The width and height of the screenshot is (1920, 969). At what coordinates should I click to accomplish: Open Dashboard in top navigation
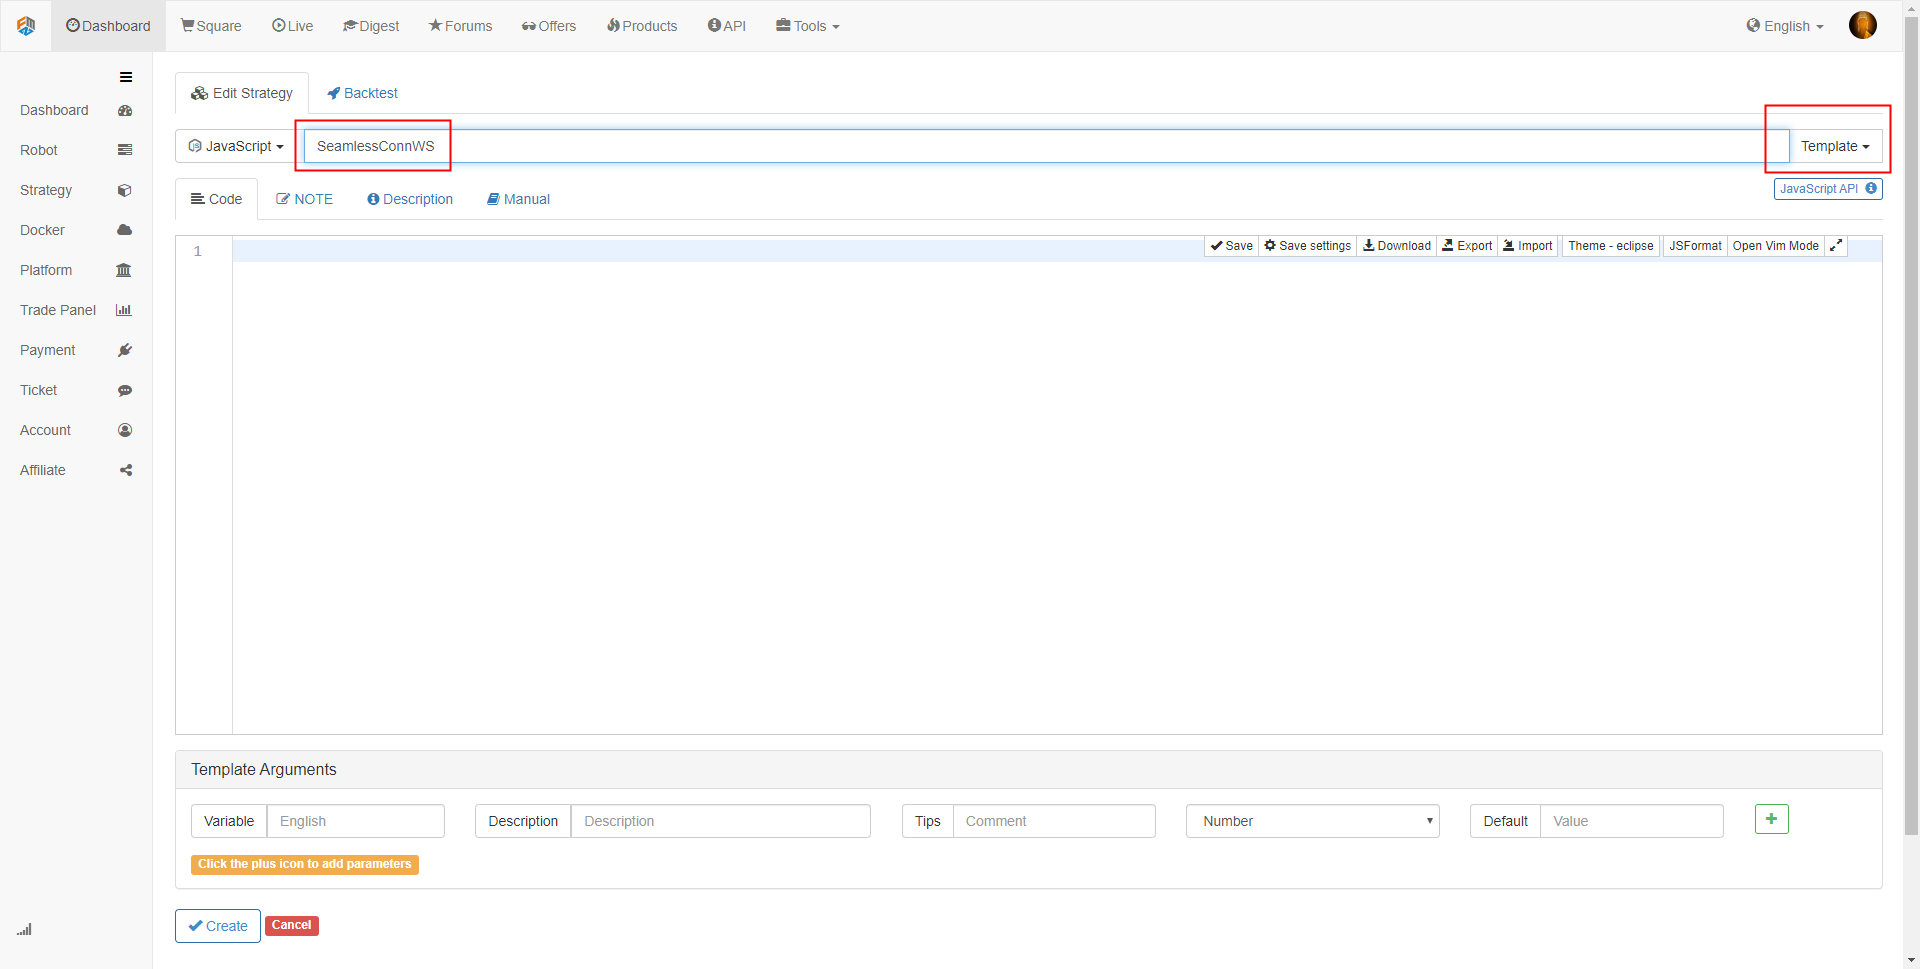coord(108,26)
